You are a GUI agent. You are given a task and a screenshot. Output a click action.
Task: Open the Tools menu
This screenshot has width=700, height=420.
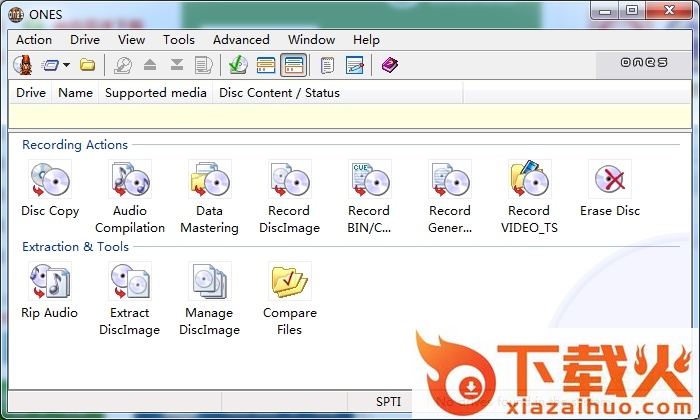179,40
